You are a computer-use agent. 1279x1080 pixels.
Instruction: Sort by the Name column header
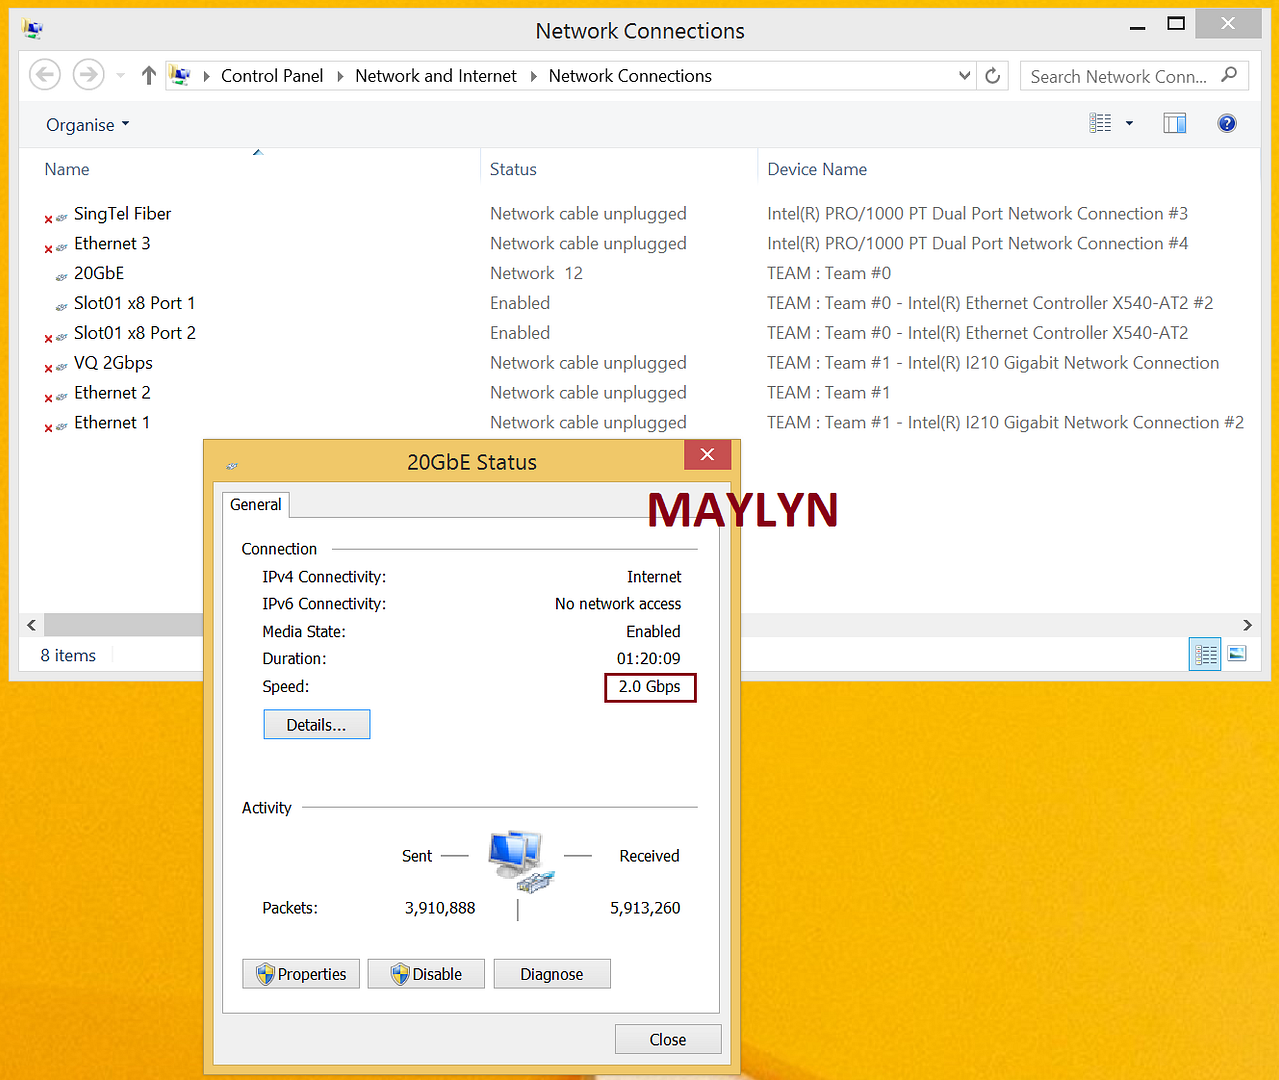coord(67,170)
